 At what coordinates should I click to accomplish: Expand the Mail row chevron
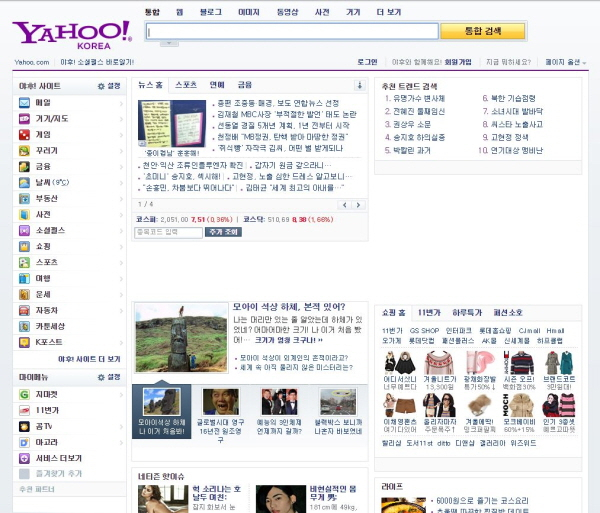coord(121,103)
